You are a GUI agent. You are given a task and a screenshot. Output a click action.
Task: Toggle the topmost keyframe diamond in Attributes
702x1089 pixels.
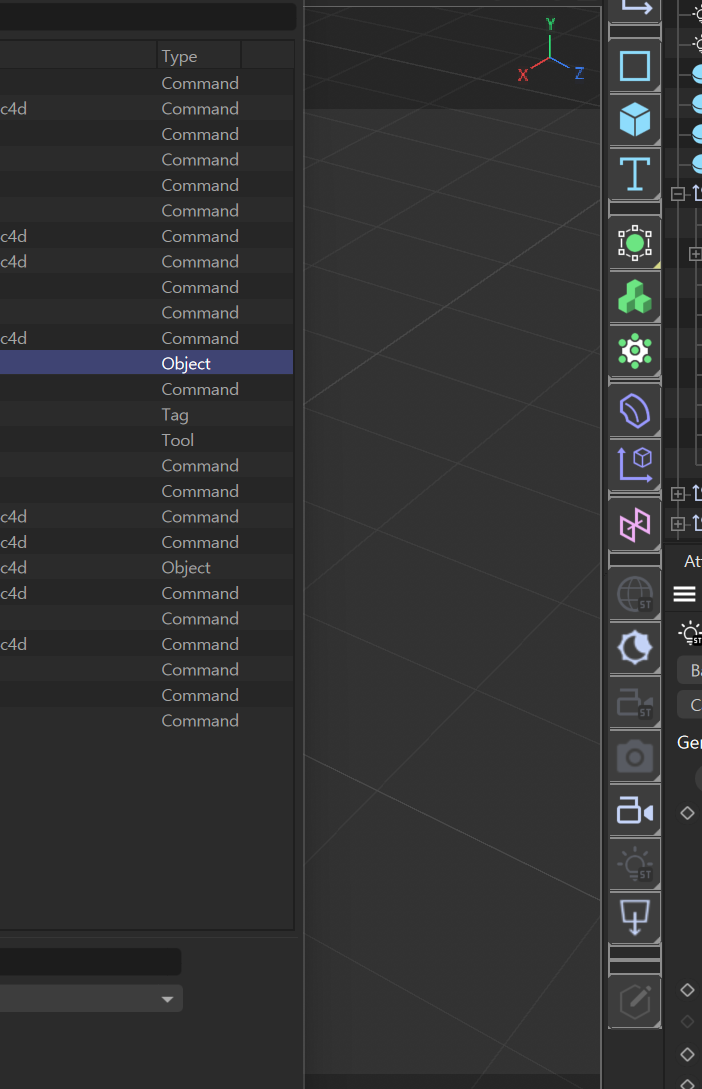687,813
